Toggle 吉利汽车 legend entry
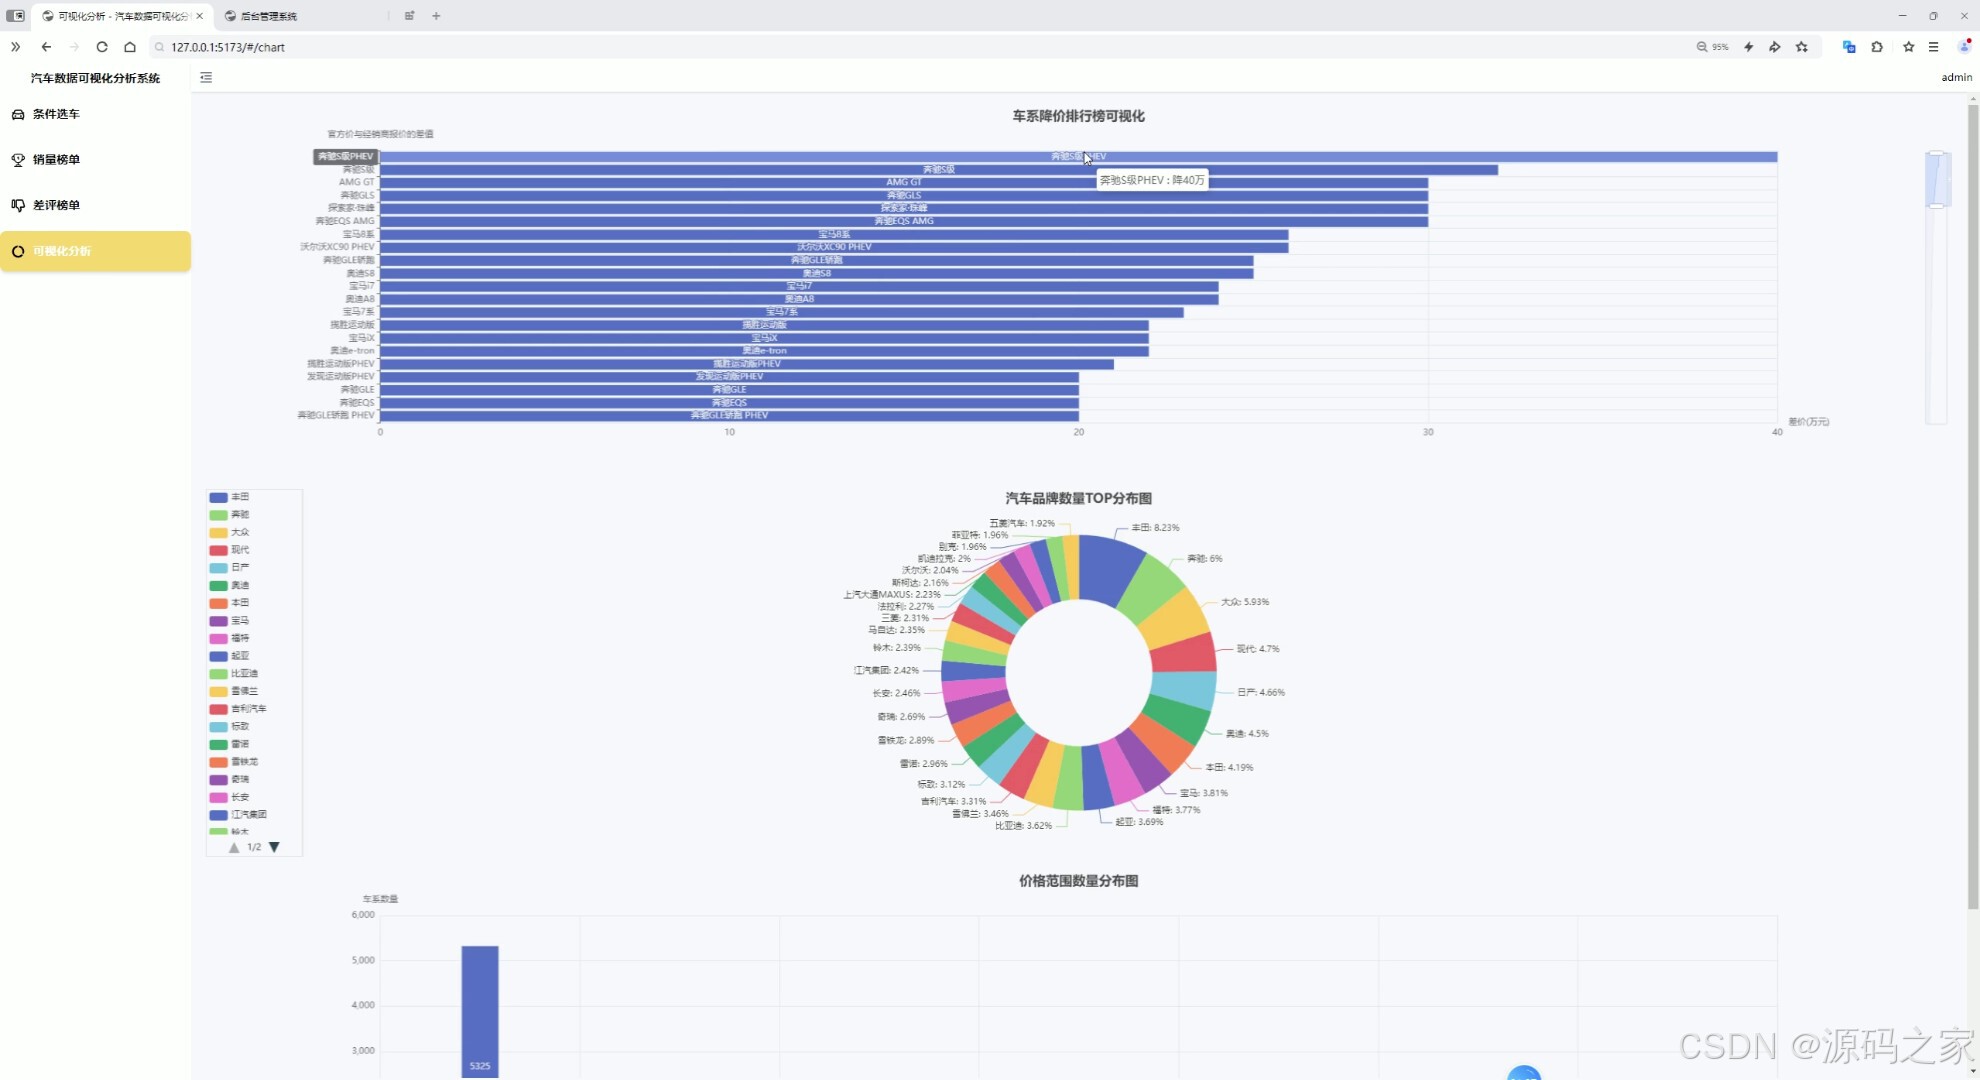The height and width of the screenshot is (1080, 1980). 238,709
